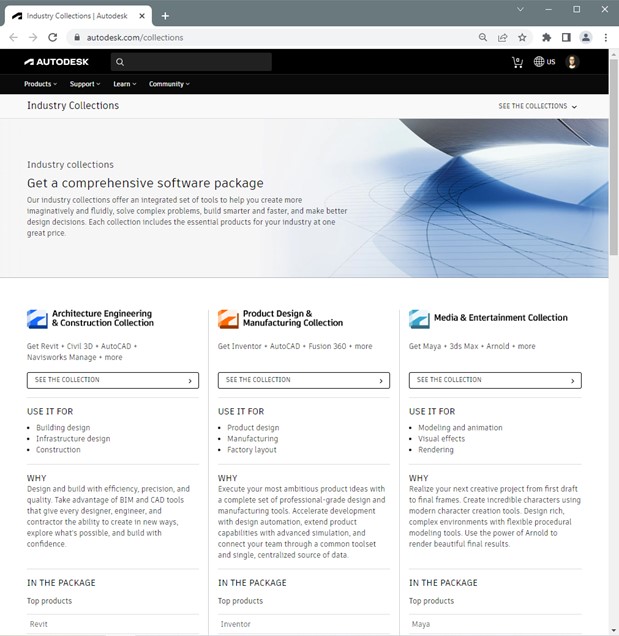Click the globe US region selector

(544, 62)
